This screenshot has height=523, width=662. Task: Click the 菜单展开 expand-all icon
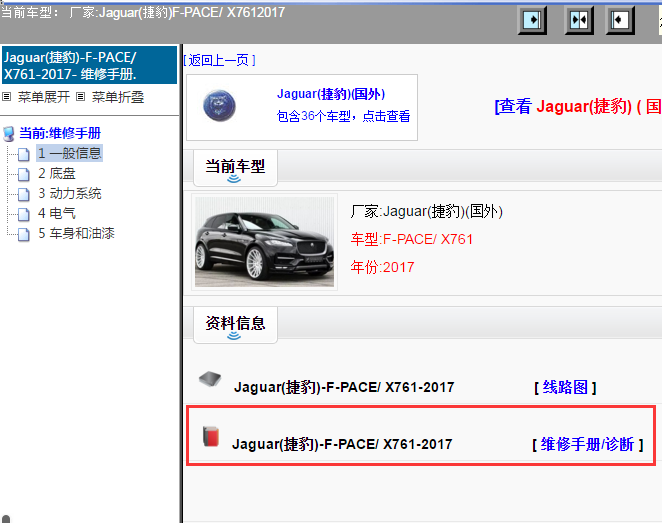(x=6, y=97)
